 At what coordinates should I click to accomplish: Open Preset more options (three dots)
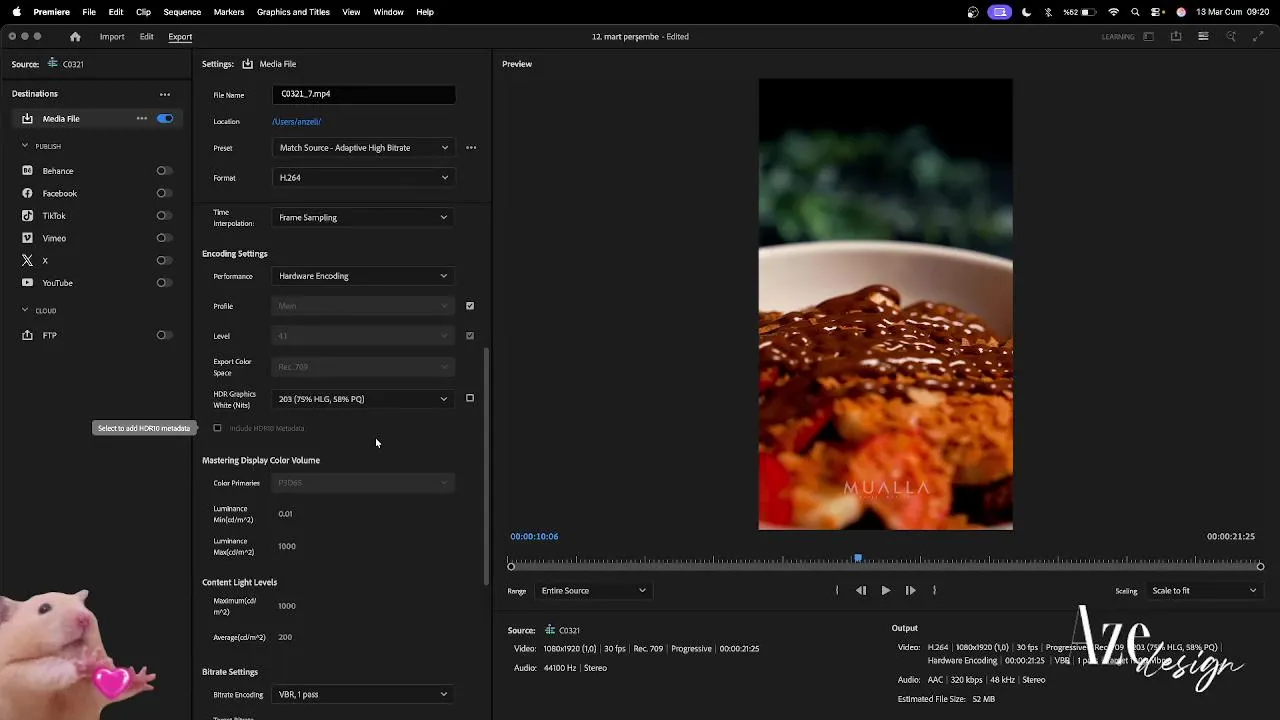471,148
